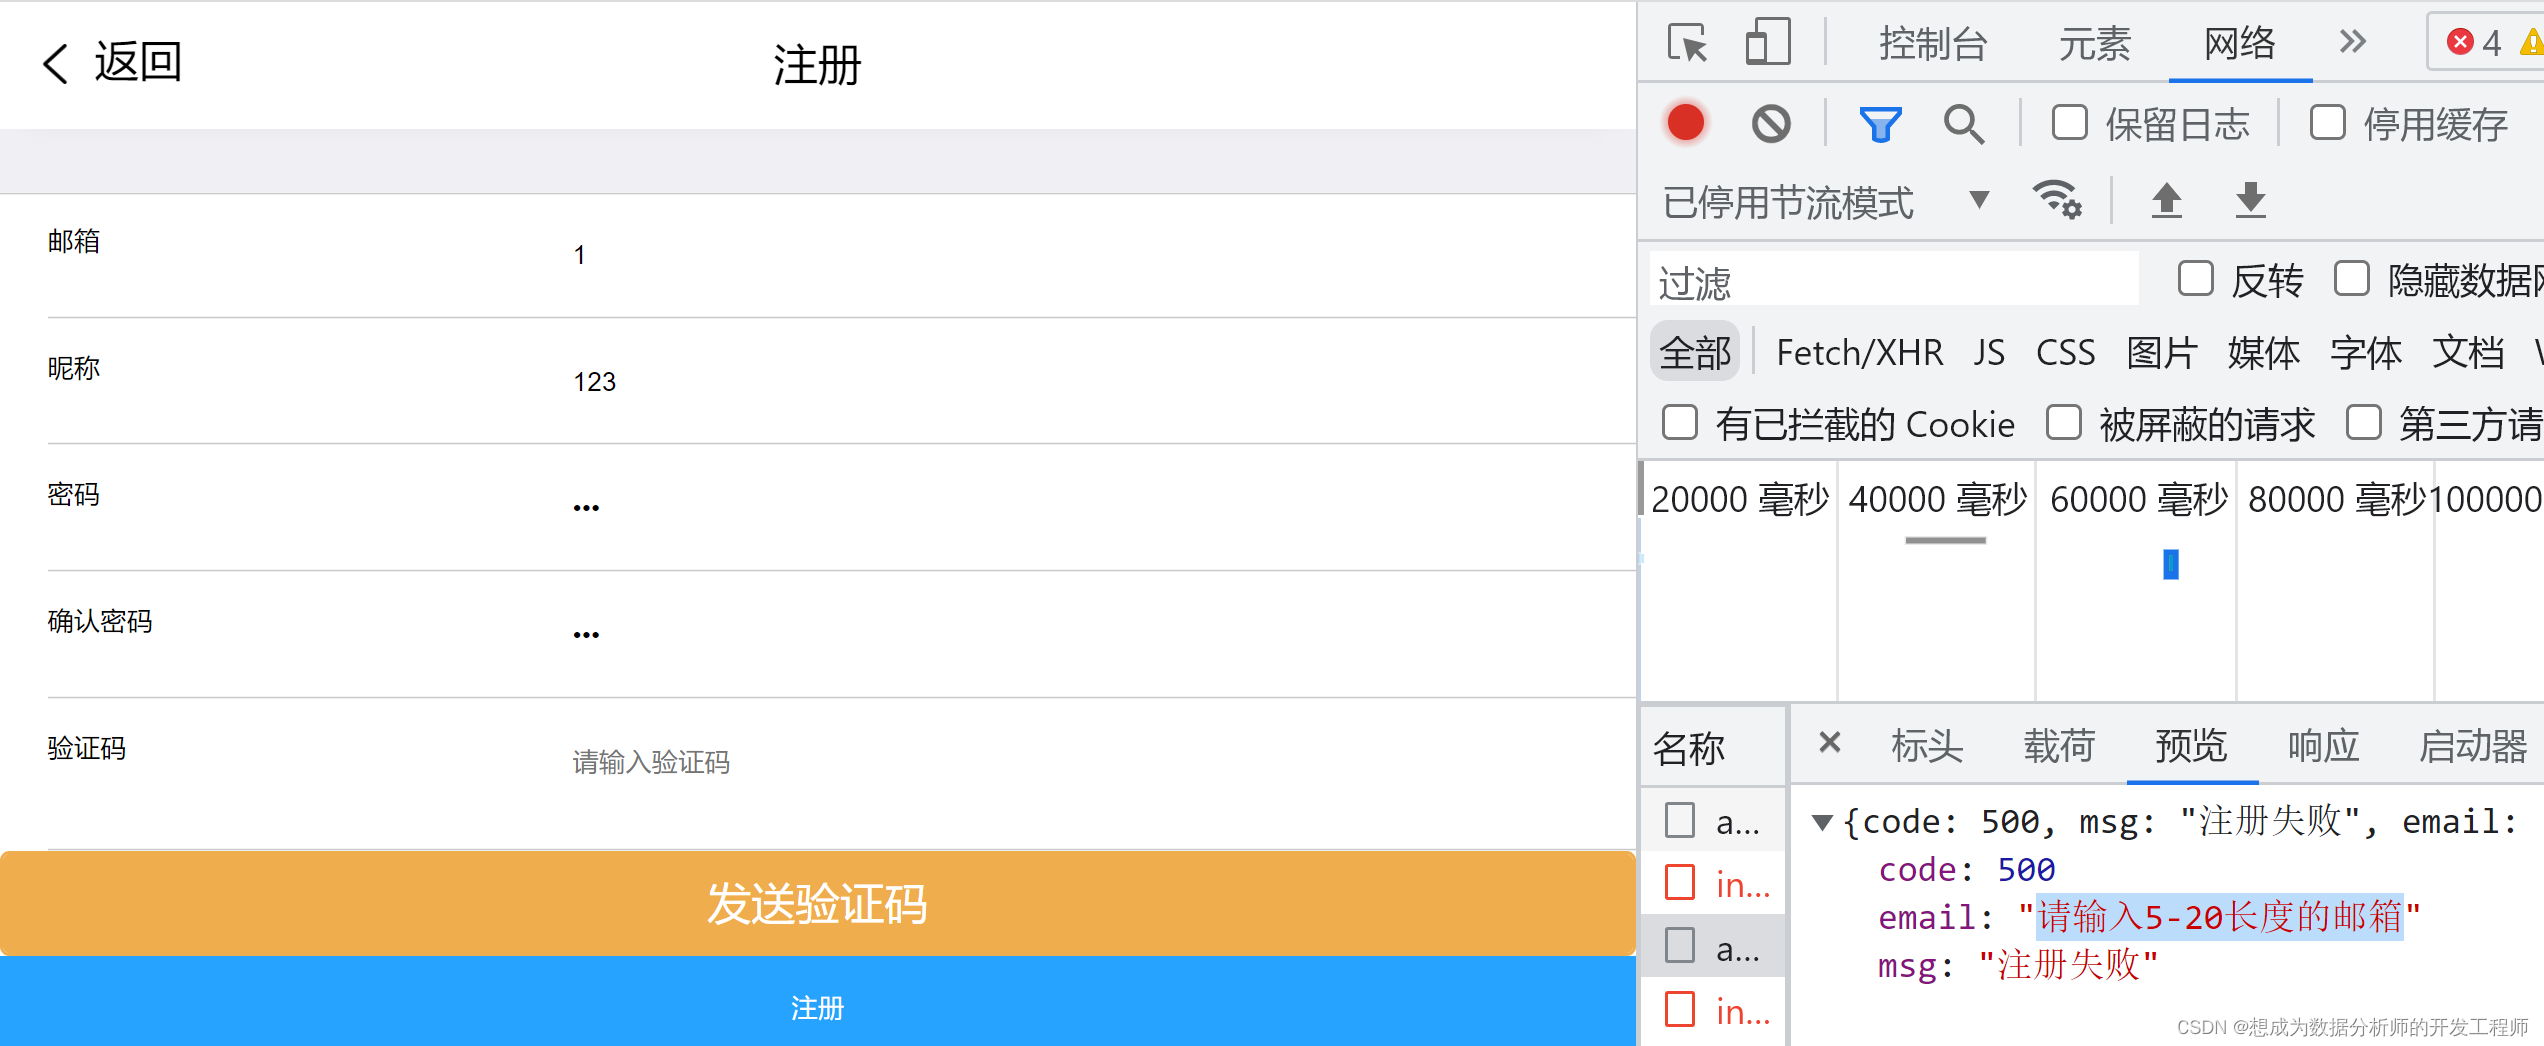This screenshot has width=2544, height=1046.
Task: Click the msg: "注册失败" line
Action: [2018, 965]
